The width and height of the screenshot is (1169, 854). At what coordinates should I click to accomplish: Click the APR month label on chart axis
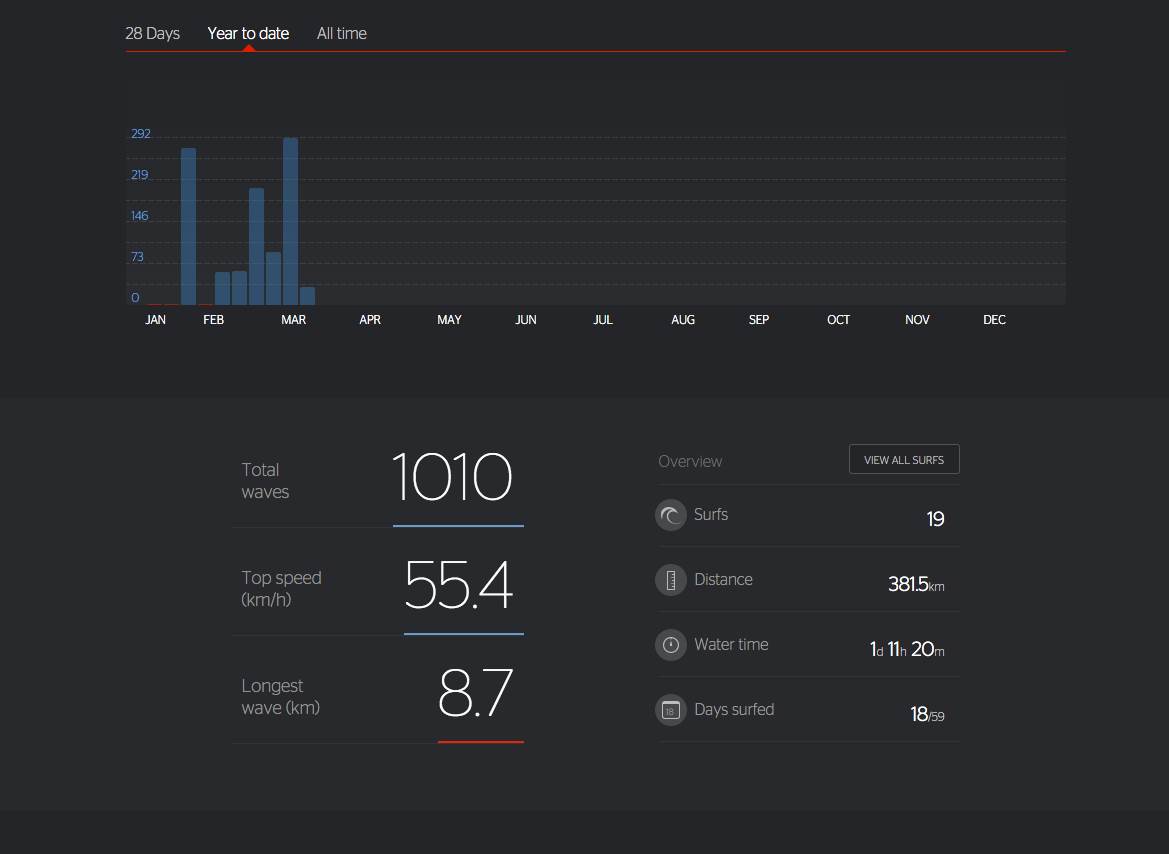click(x=370, y=320)
